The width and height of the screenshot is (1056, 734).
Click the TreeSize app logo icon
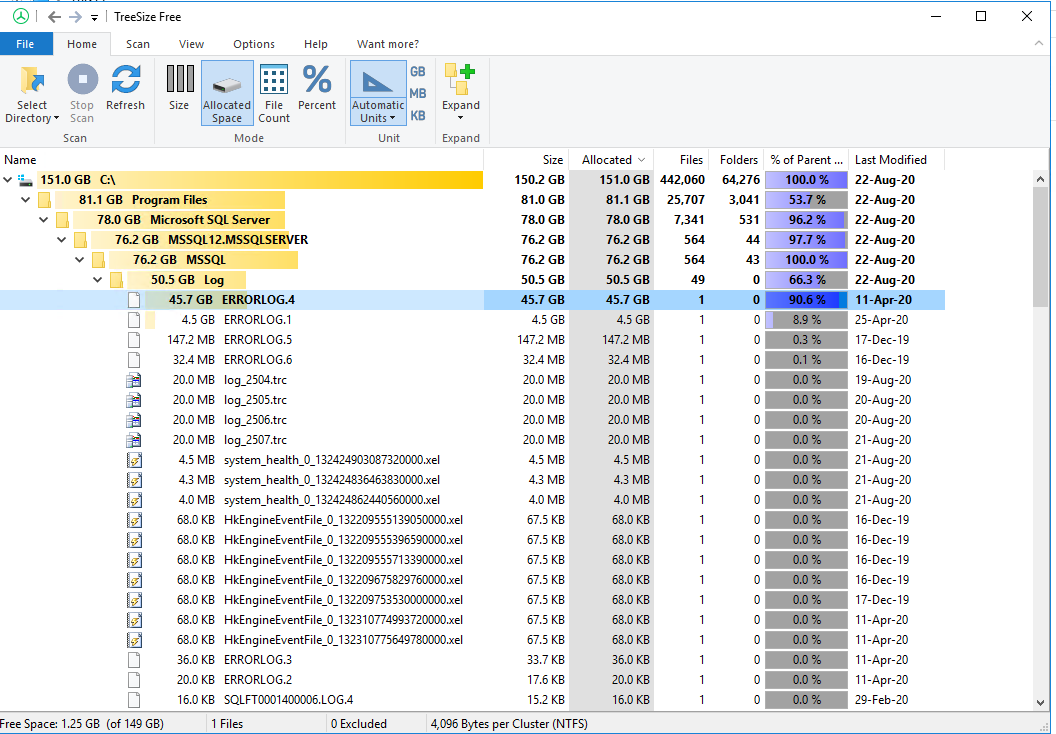point(21,16)
